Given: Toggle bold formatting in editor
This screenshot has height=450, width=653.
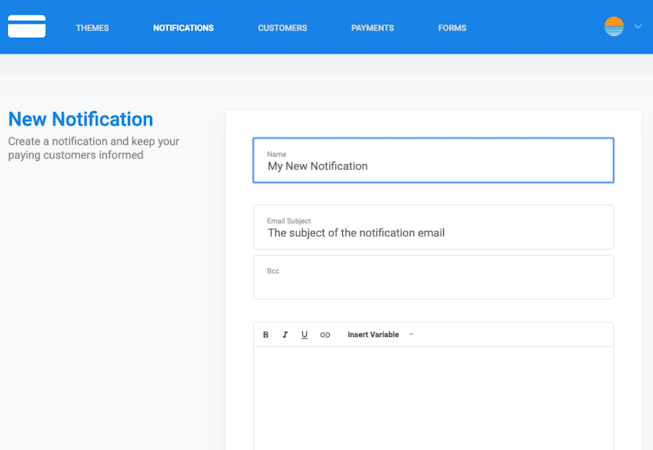Looking at the screenshot, I should point(266,335).
